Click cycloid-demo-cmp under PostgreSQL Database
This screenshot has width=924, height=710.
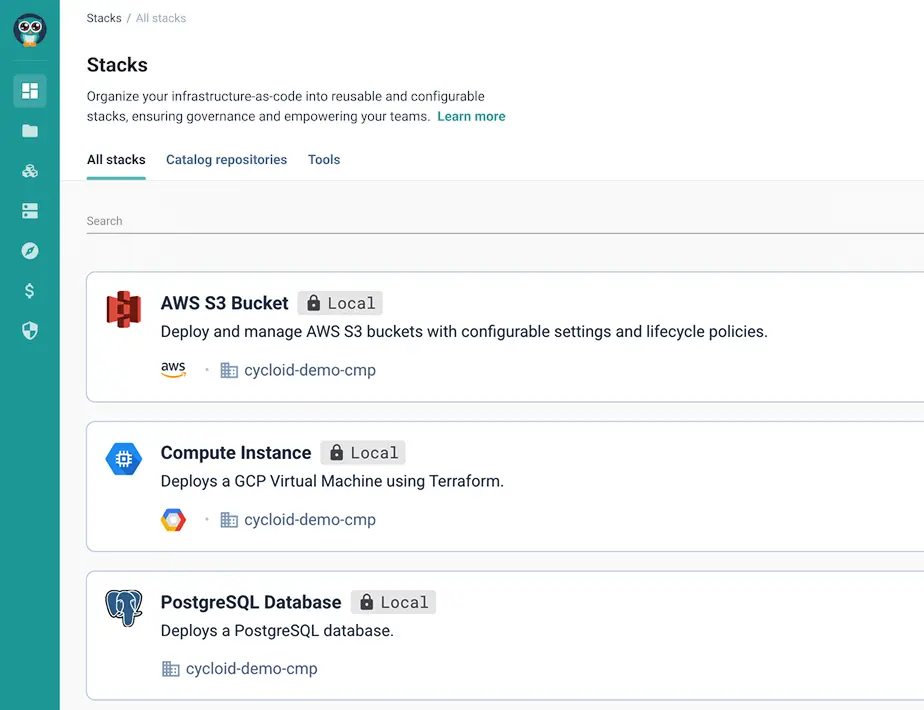pyautogui.click(x=251, y=669)
